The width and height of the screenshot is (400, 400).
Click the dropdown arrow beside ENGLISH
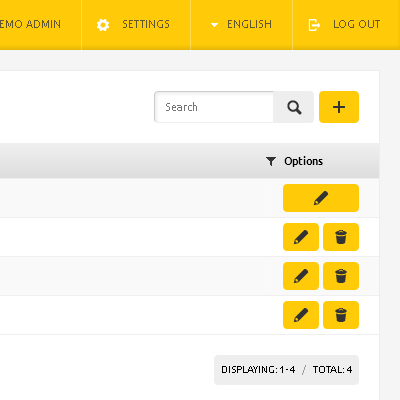pos(214,25)
